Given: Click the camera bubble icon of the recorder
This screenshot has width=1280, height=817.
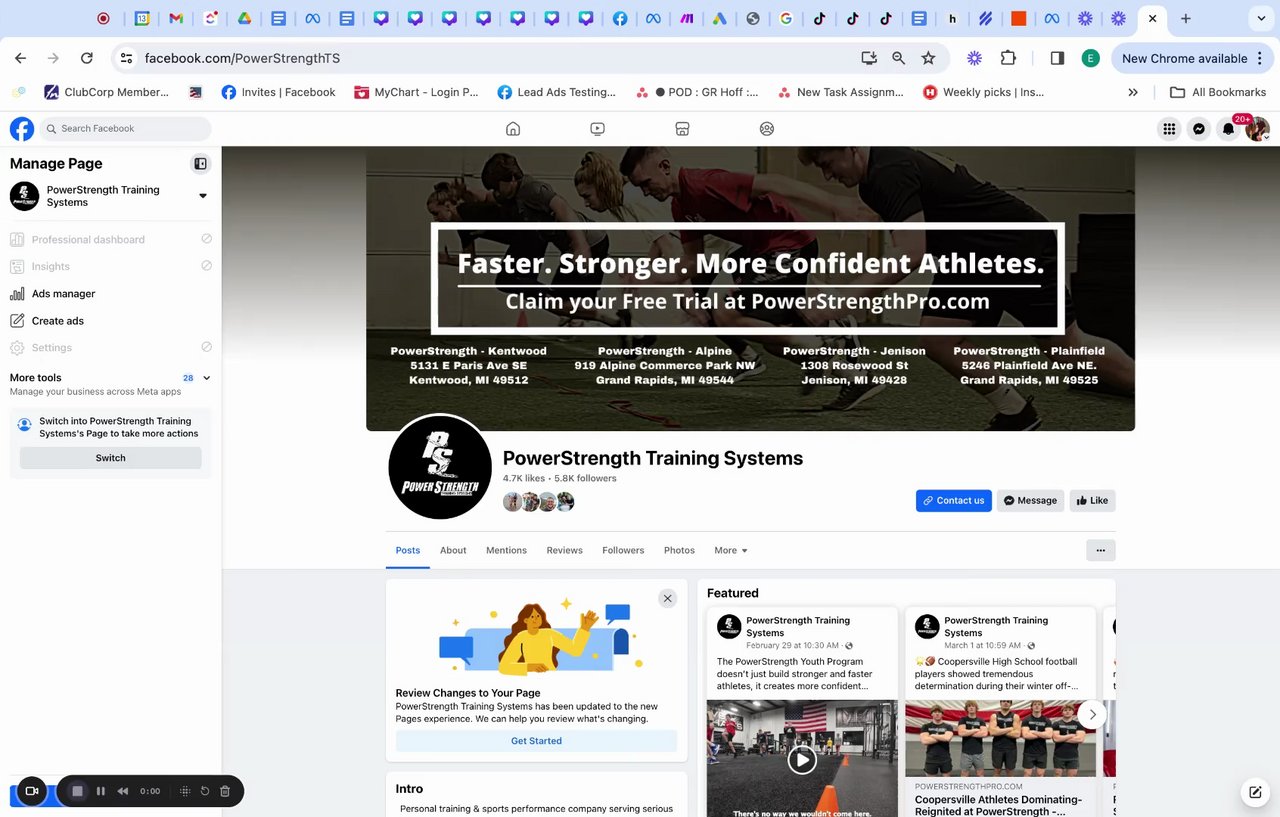Looking at the screenshot, I should click(32, 791).
